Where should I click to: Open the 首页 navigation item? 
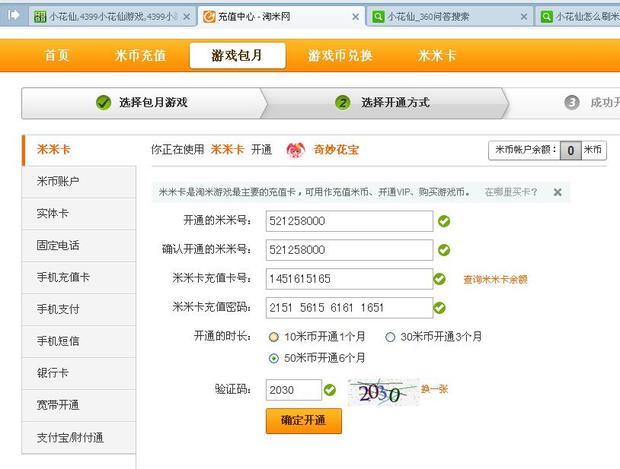tap(57, 55)
